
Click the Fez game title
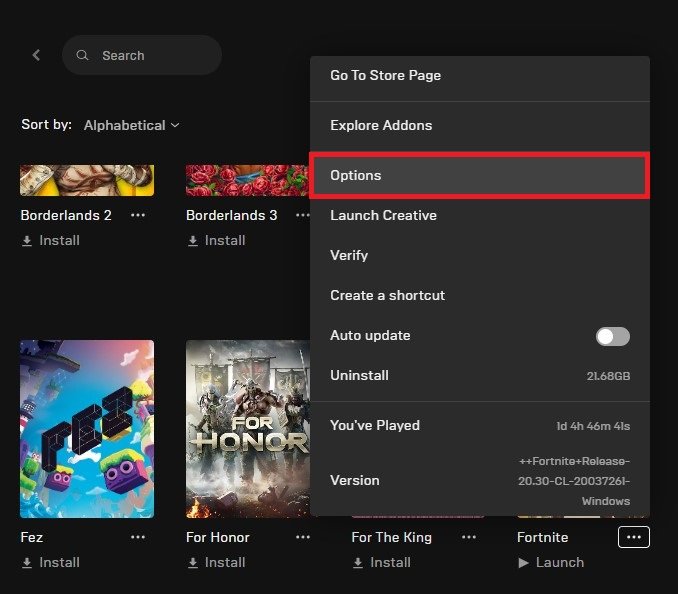coord(32,537)
